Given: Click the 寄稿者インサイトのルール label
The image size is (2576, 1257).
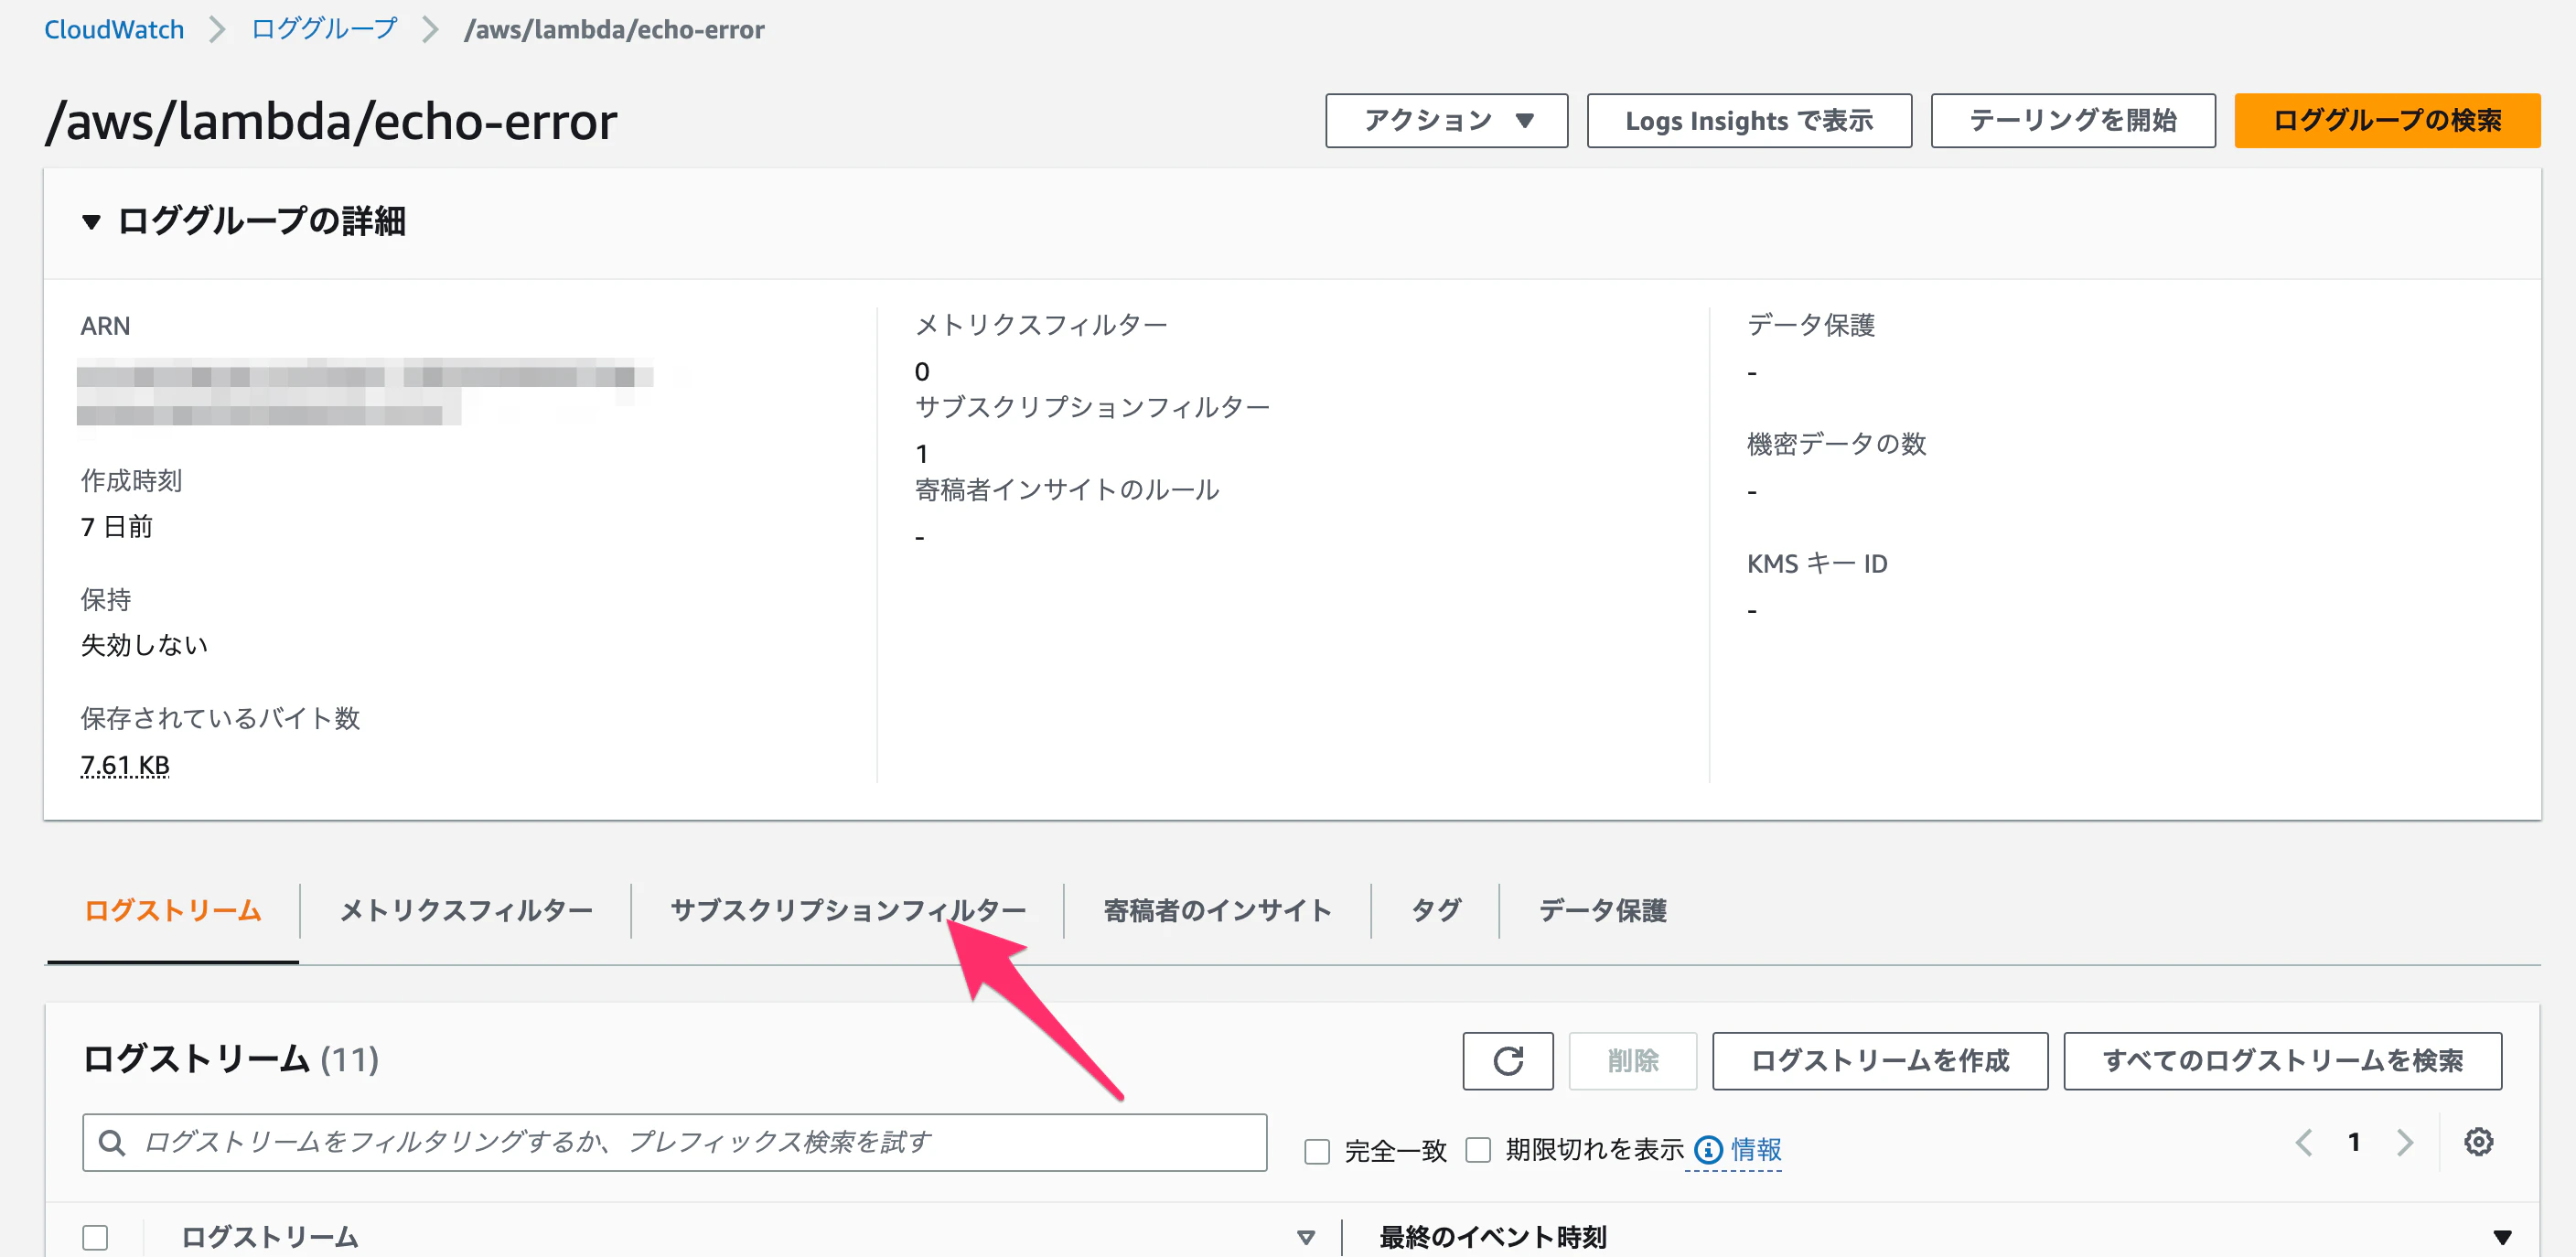Looking at the screenshot, I should click(1067, 490).
